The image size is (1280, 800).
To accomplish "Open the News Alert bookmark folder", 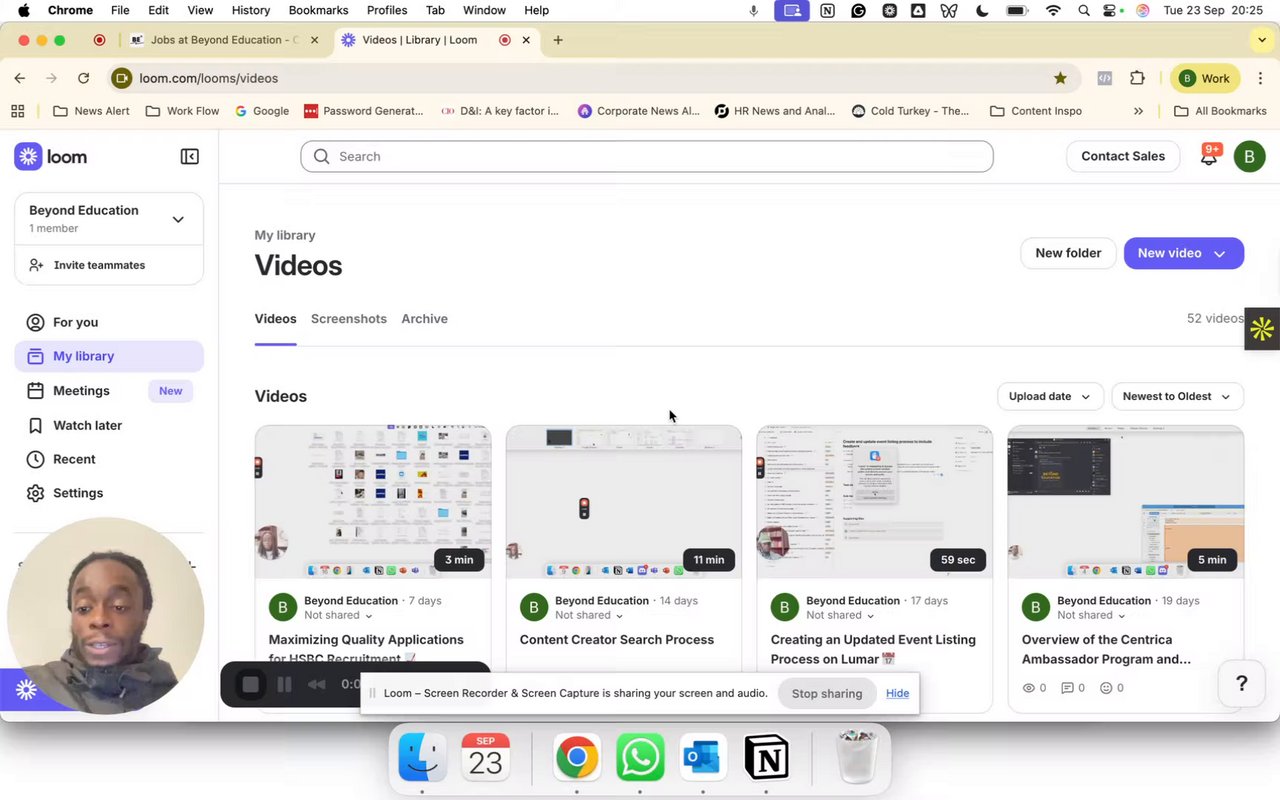I will click(x=91, y=111).
